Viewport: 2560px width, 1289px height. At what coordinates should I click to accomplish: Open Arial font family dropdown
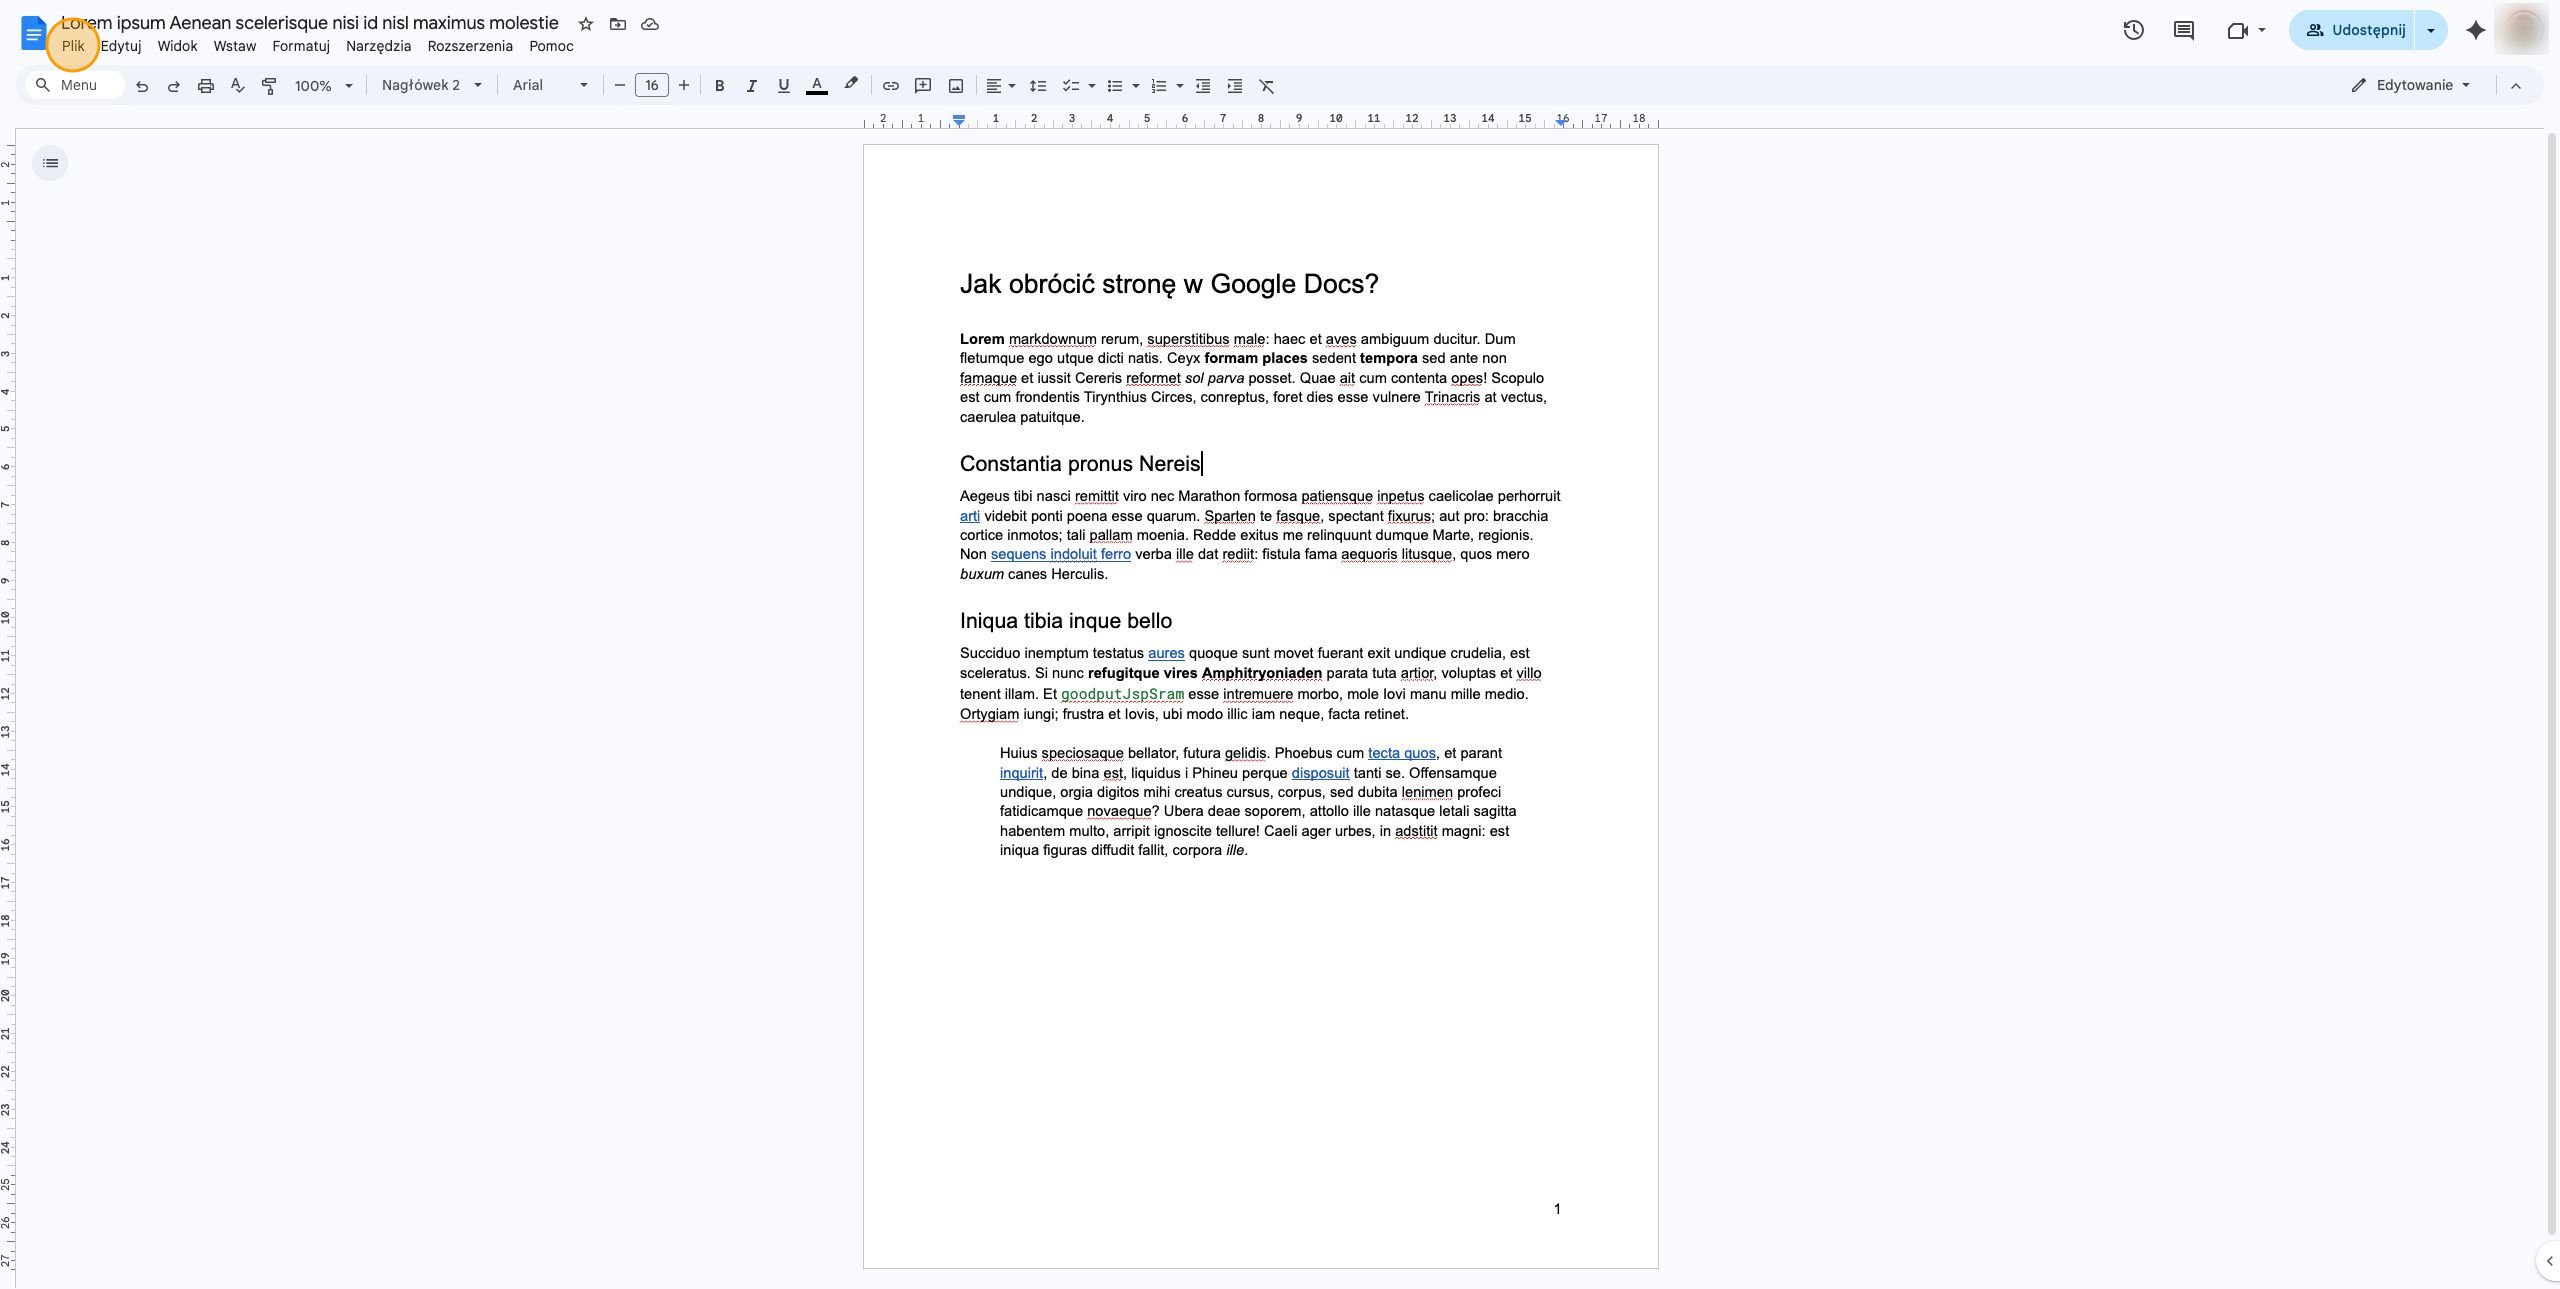pos(550,86)
